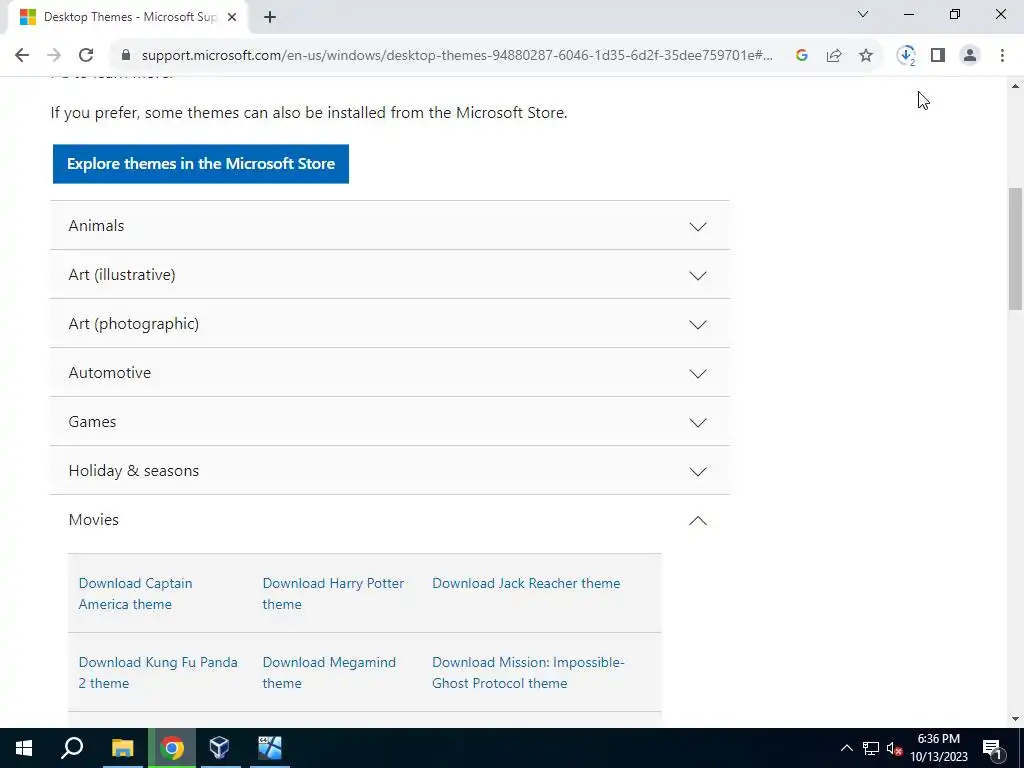This screenshot has height=768, width=1024.
Task: Open the downloads extension icon
Action: click(906, 56)
